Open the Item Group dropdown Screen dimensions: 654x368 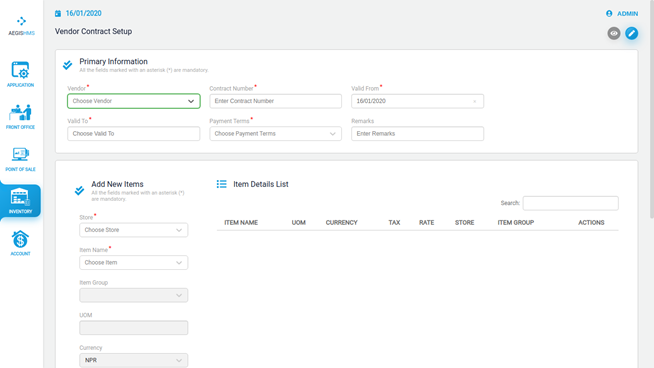[x=133, y=295]
